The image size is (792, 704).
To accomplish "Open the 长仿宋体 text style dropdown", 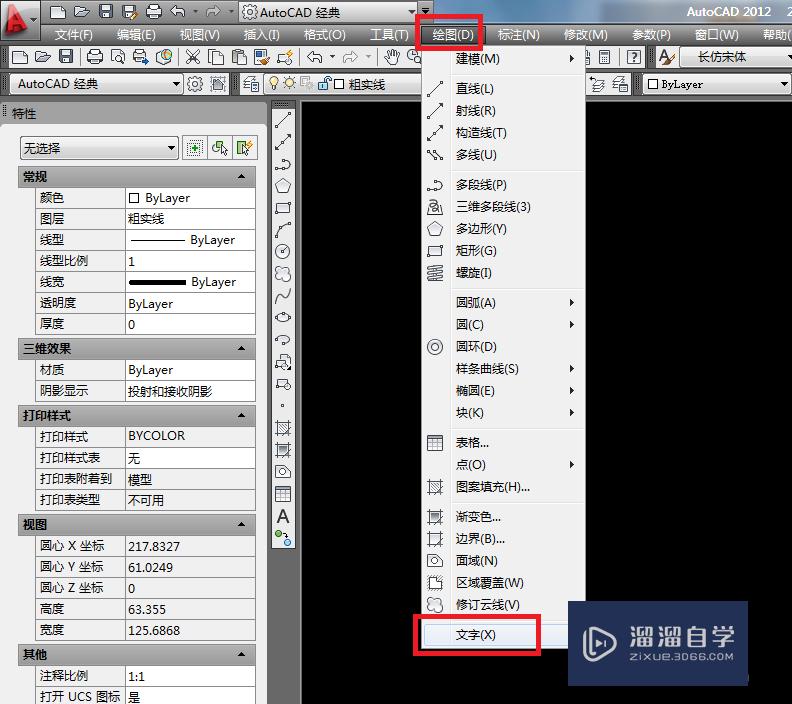I will click(x=736, y=57).
